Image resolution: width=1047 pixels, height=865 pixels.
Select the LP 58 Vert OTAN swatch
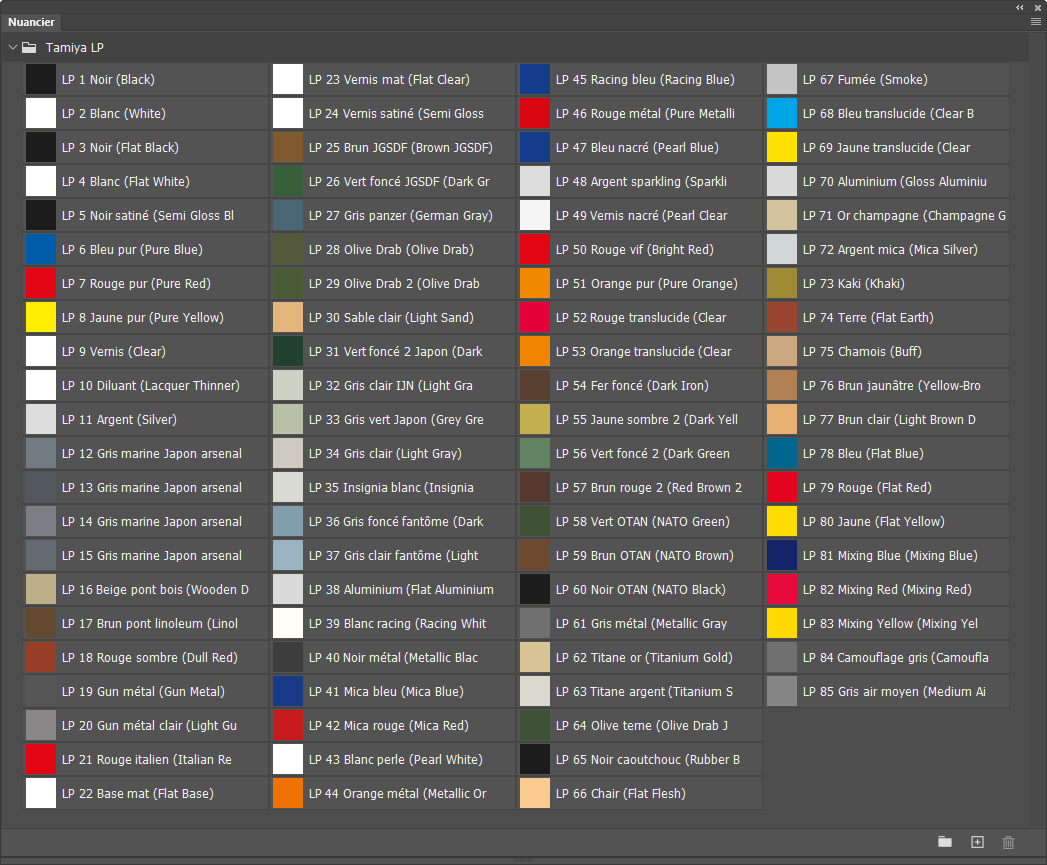[x=535, y=522]
